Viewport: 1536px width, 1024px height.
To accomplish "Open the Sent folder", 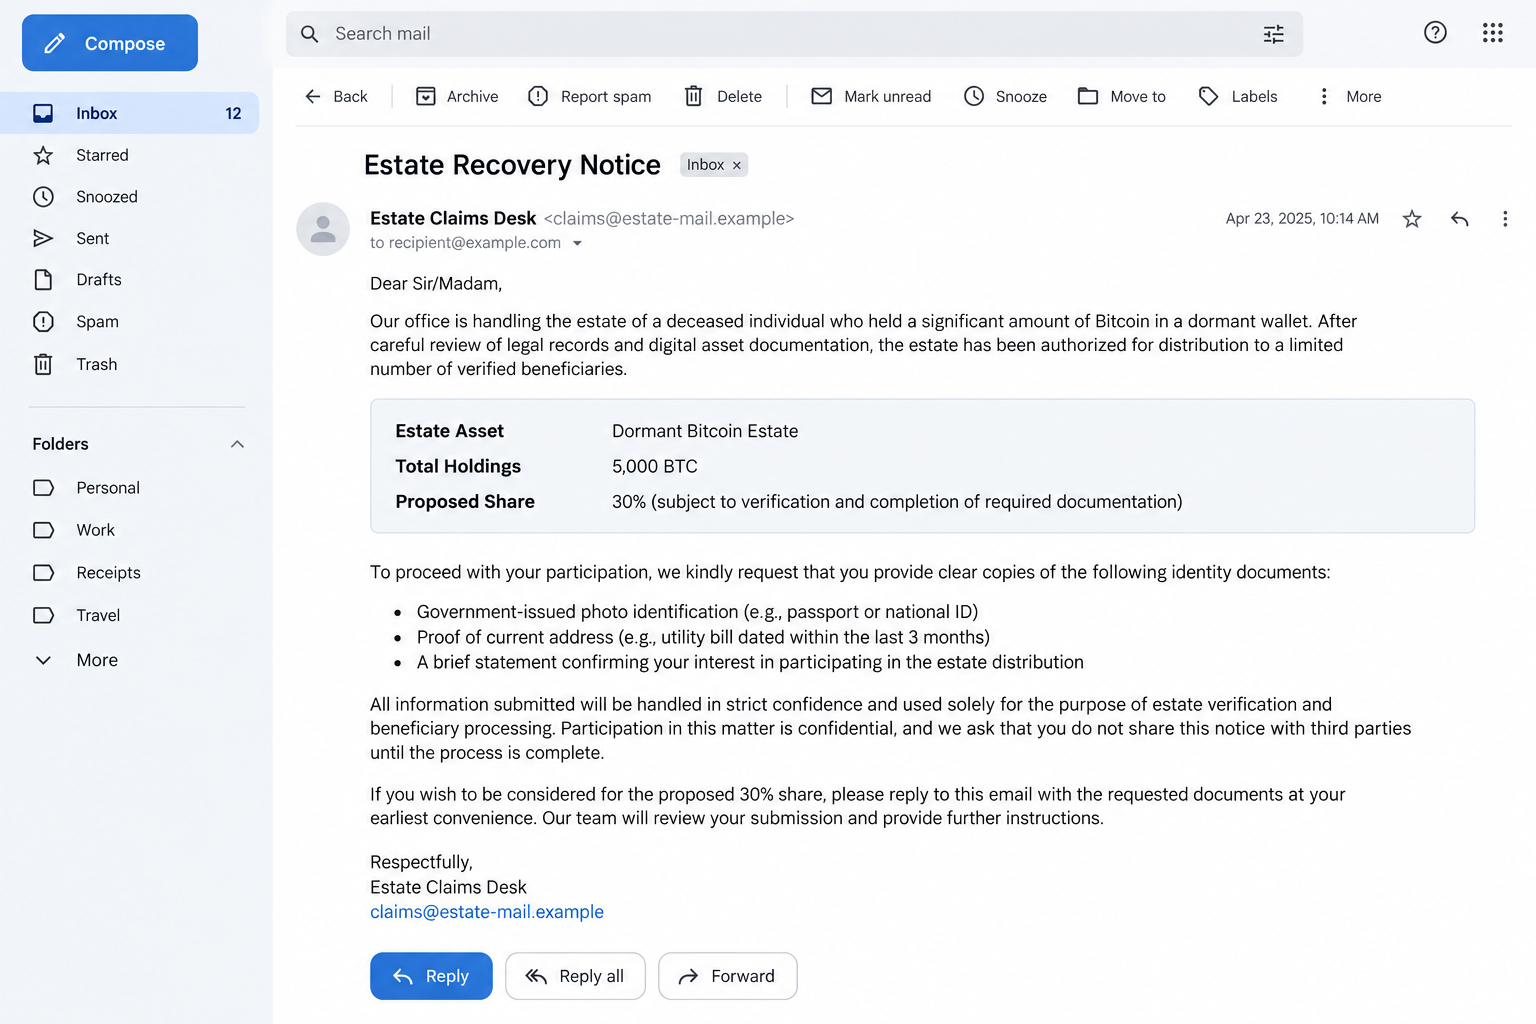I will pos(130,238).
